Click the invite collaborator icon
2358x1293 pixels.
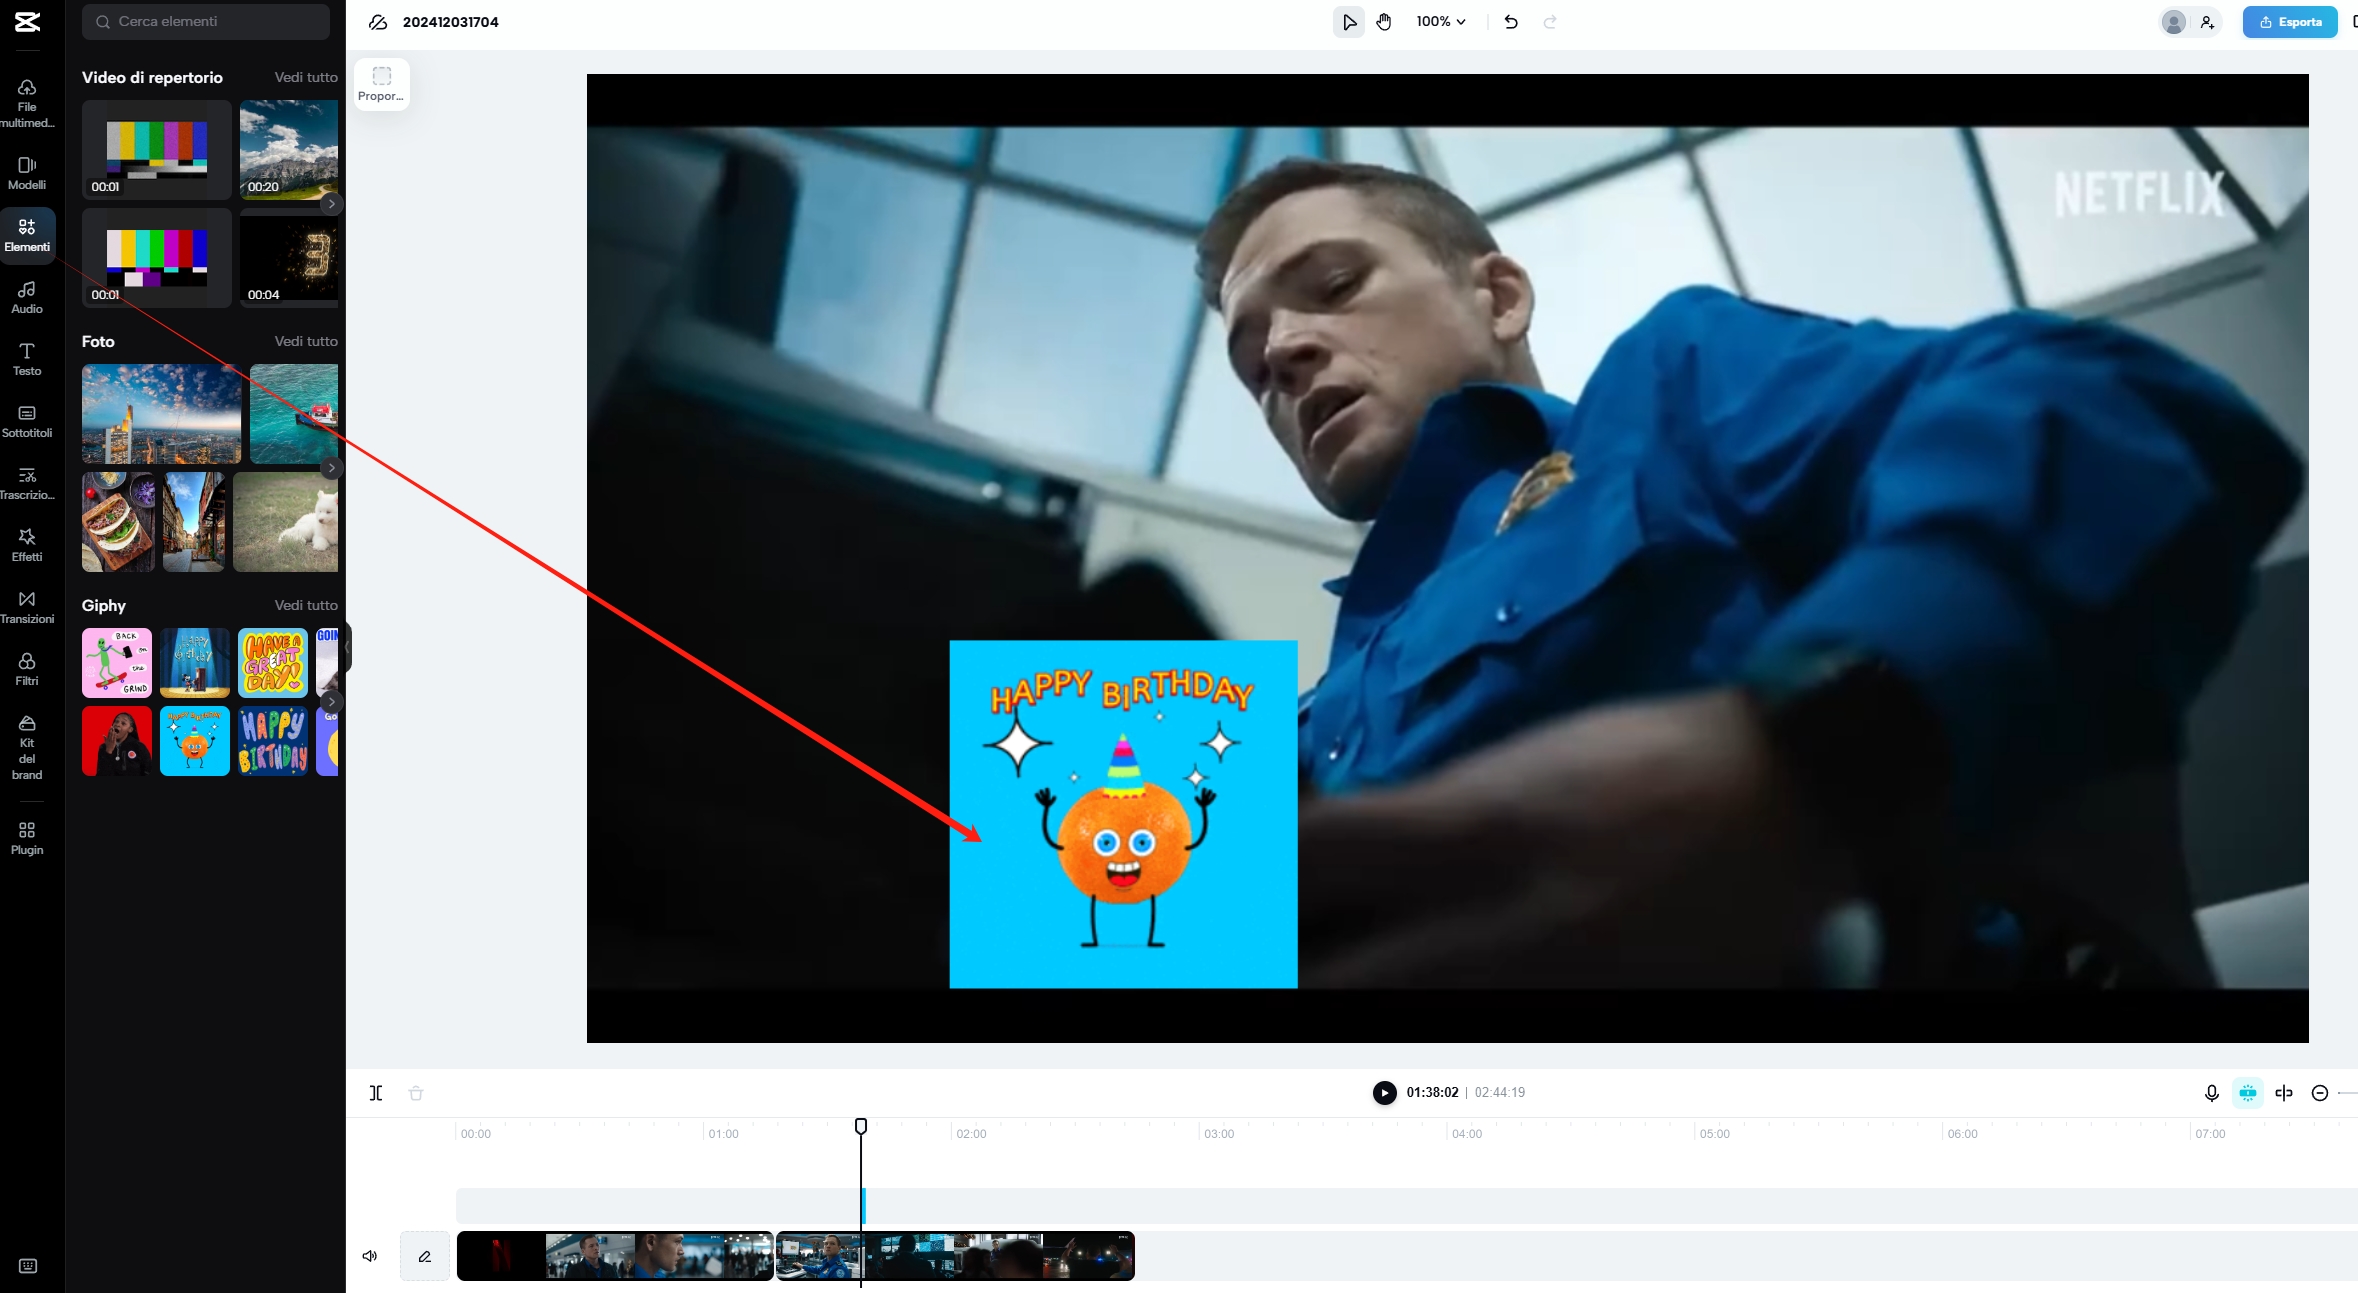(x=2207, y=21)
